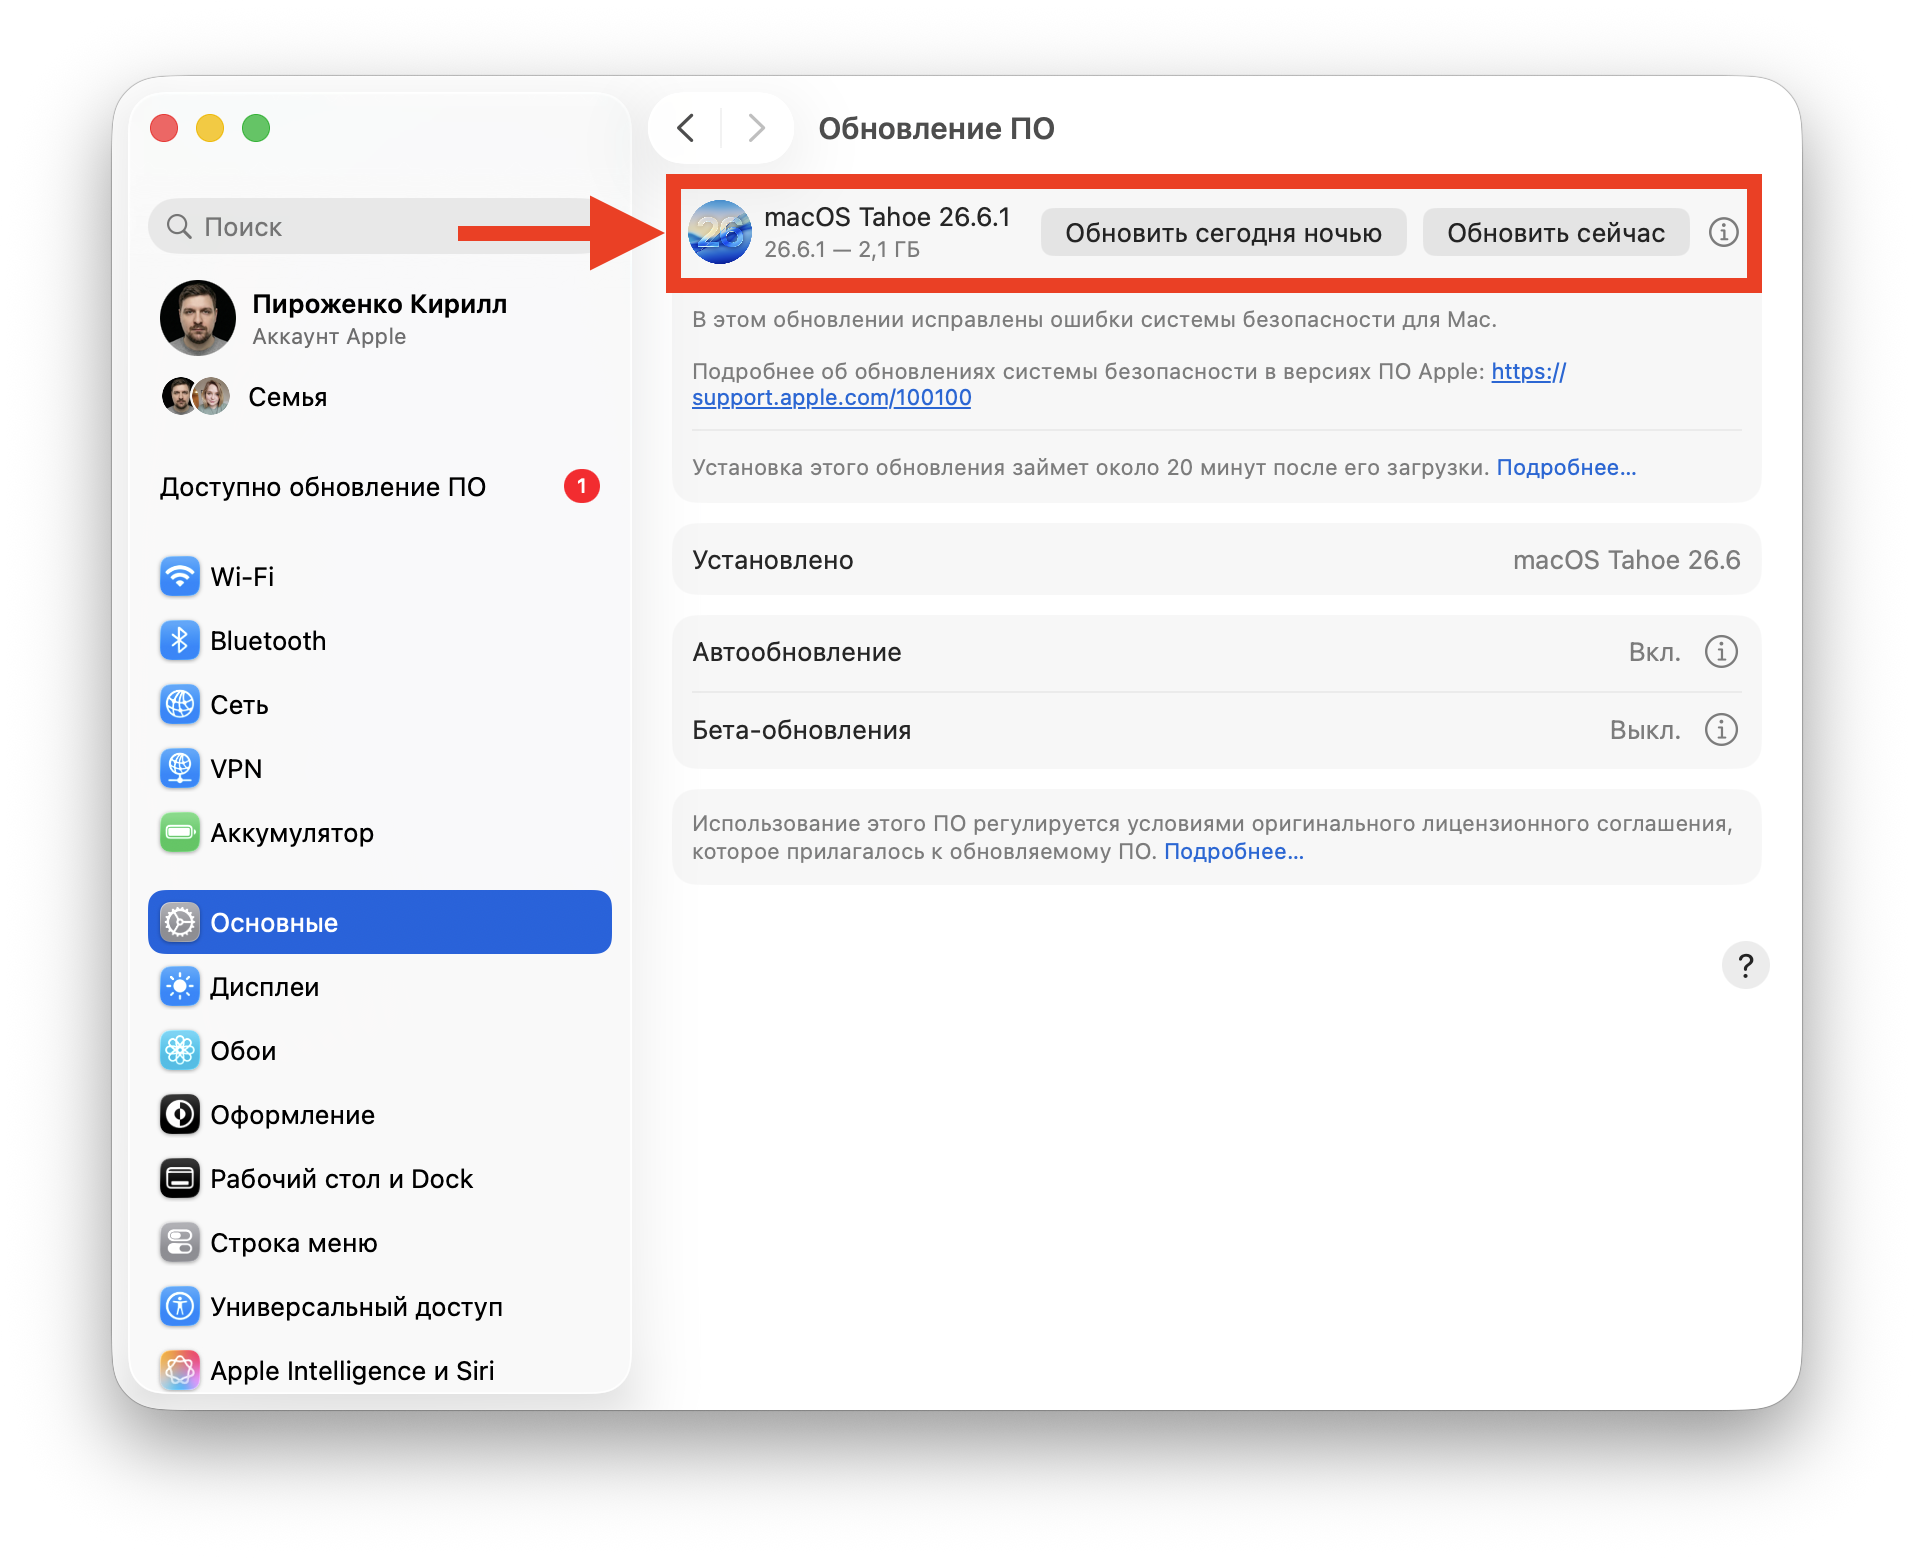This screenshot has width=1914, height=1558.
Task: Click the Выкл. value of Бета-обновления
Action: pyautogui.click(x=1645, y=730)
